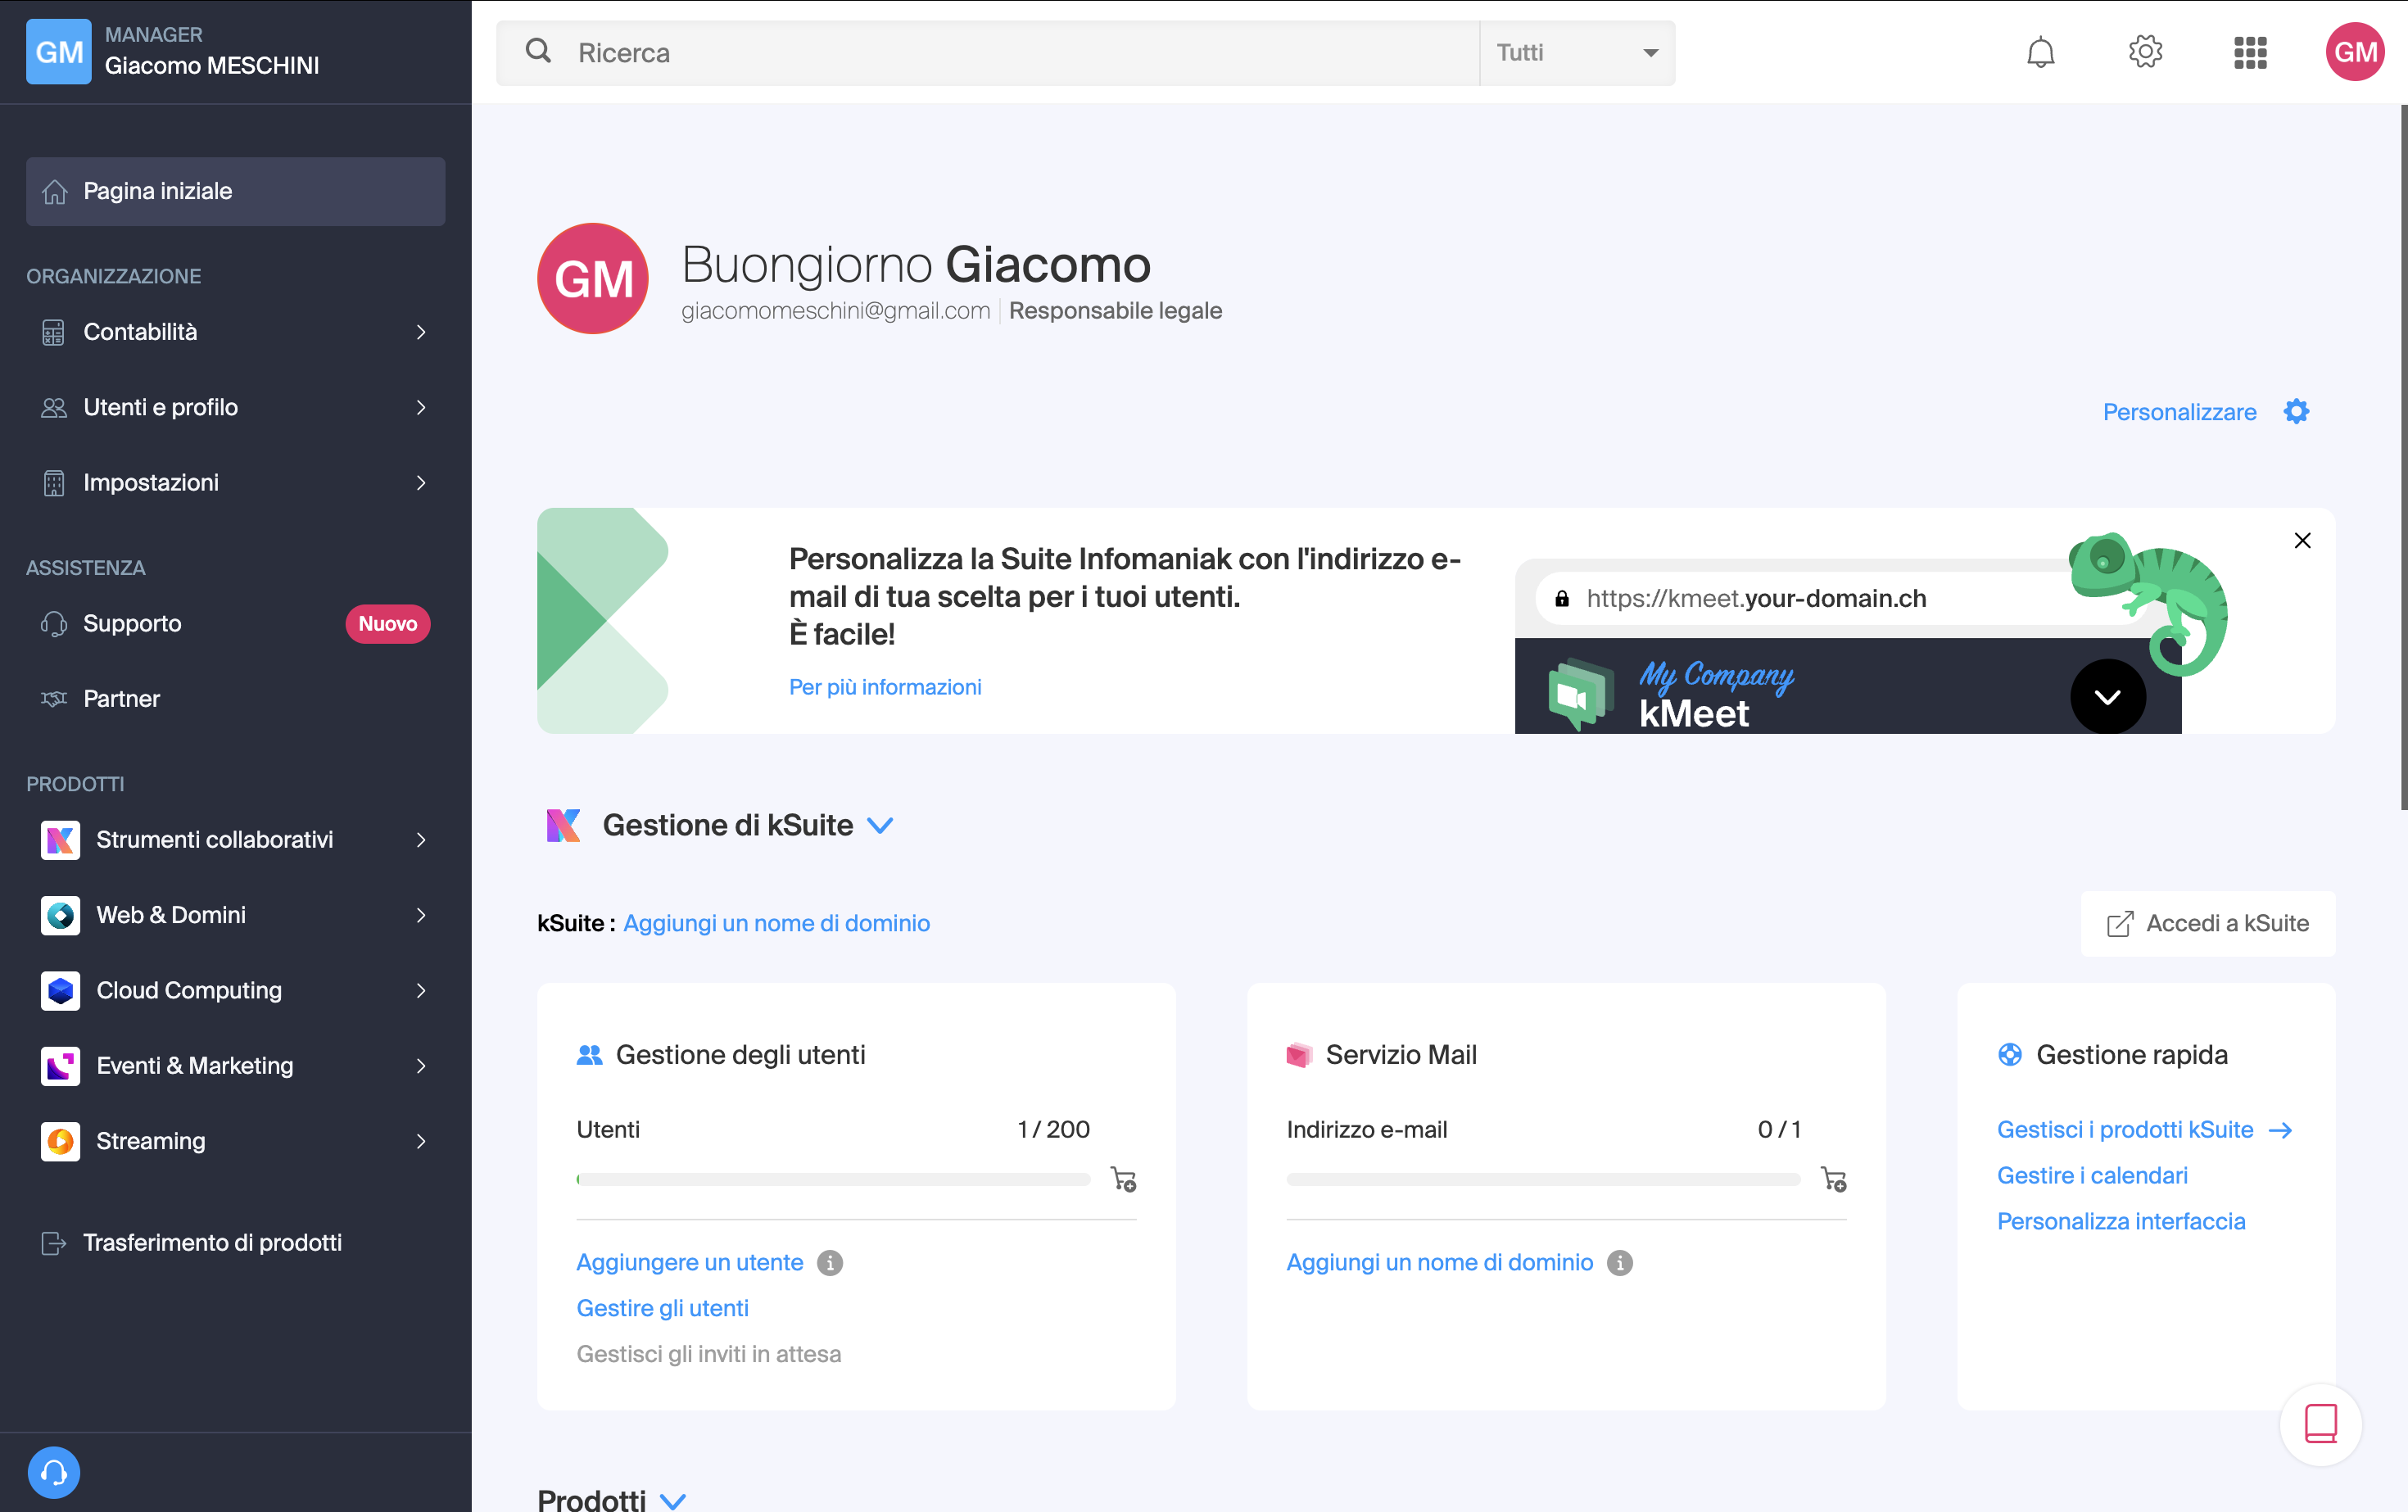2408x1512 pixels.
Task: Click Gestire i calendari link
Action: coord(2092,1176)
